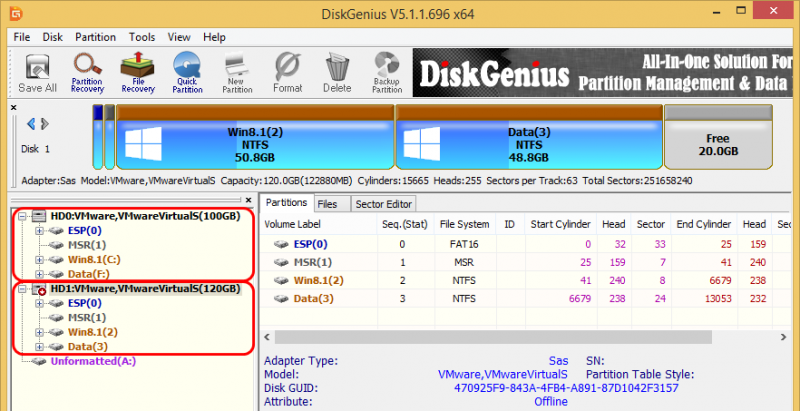Switch to the Sector Editor tab
Viewport: 800px width, 411px height.
click(383, 204)
